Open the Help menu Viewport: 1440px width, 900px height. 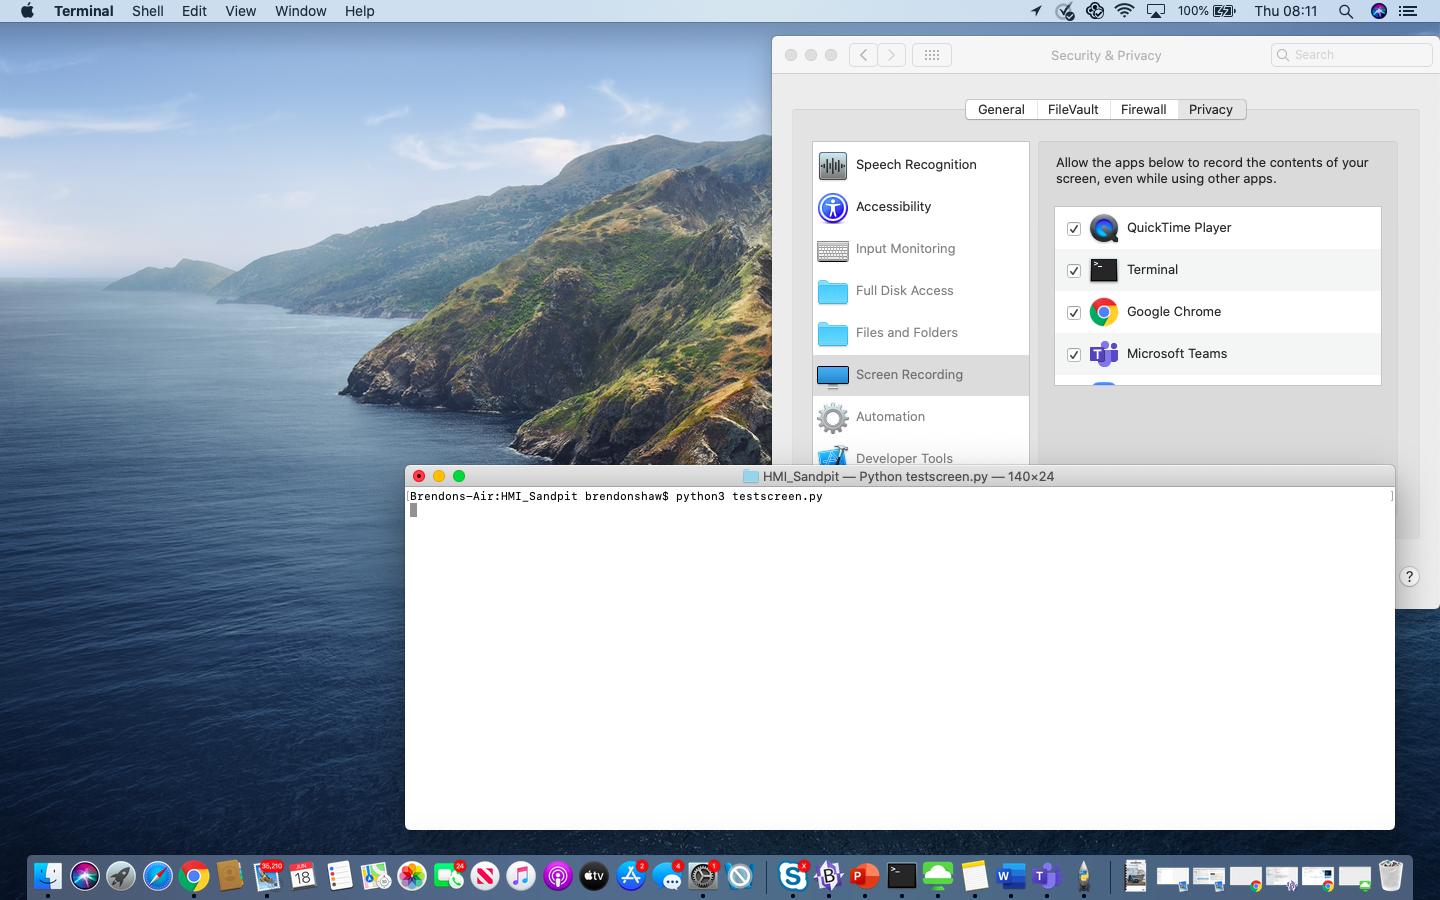(360, 11)
